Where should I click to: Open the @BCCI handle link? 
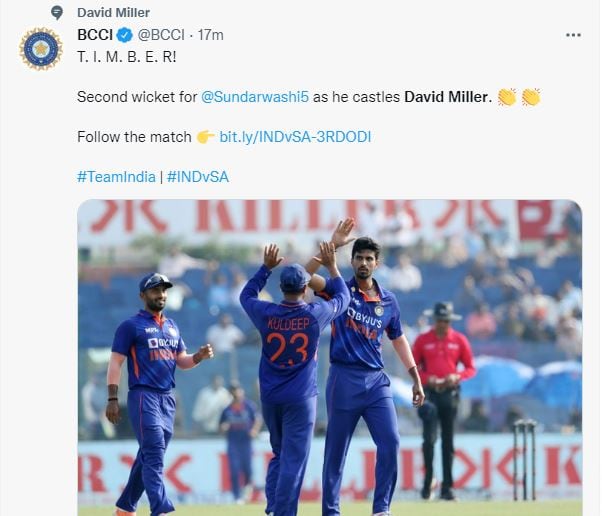161,35
